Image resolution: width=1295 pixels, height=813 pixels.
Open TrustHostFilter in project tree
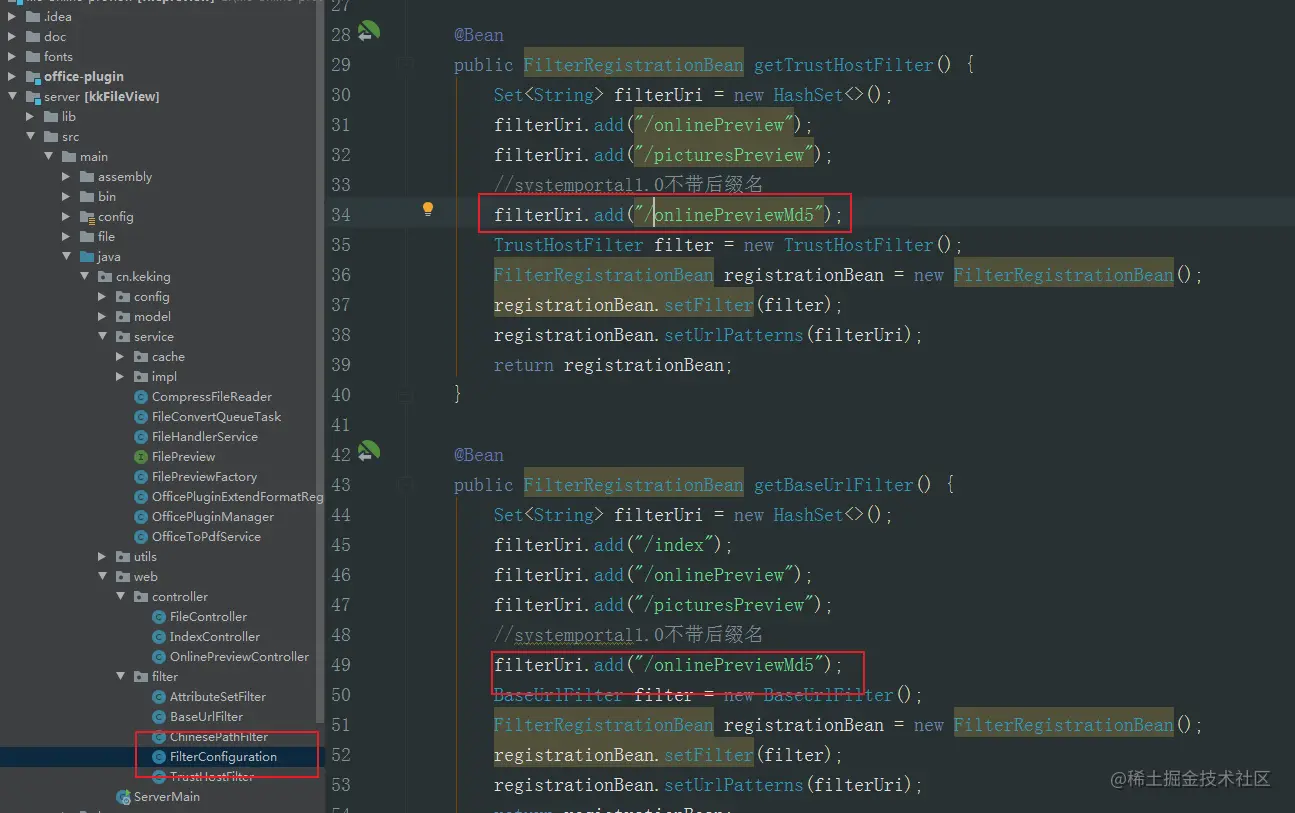(x=211, y=777)
